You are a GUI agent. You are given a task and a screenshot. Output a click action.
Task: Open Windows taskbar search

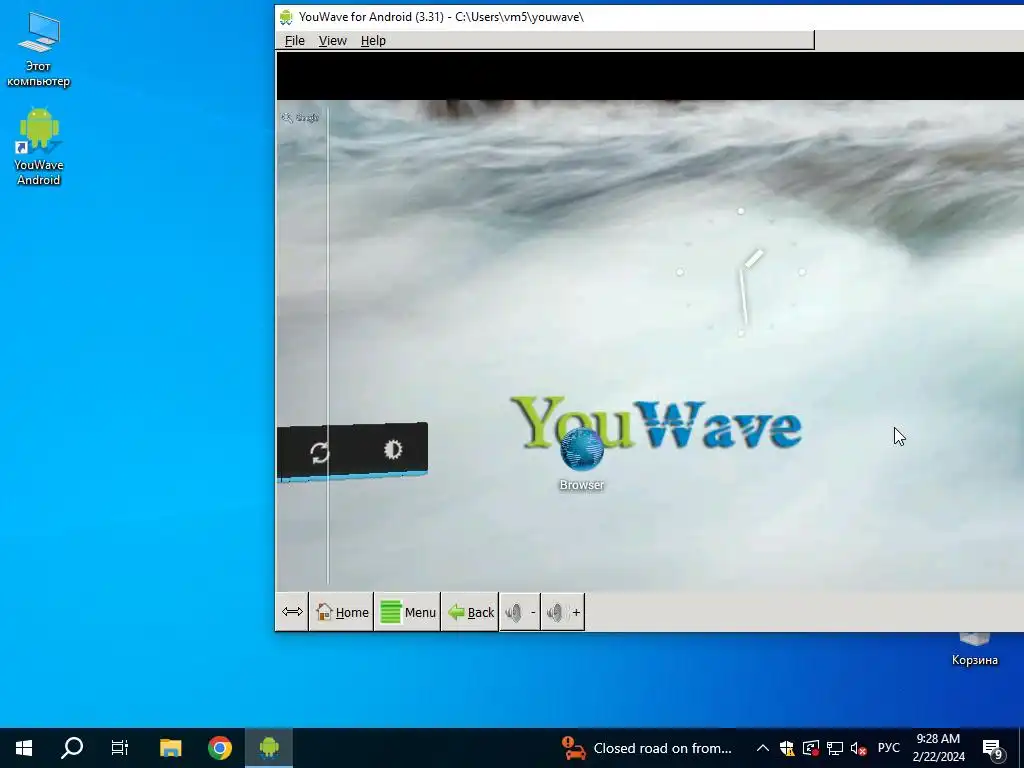pos(72,748)
